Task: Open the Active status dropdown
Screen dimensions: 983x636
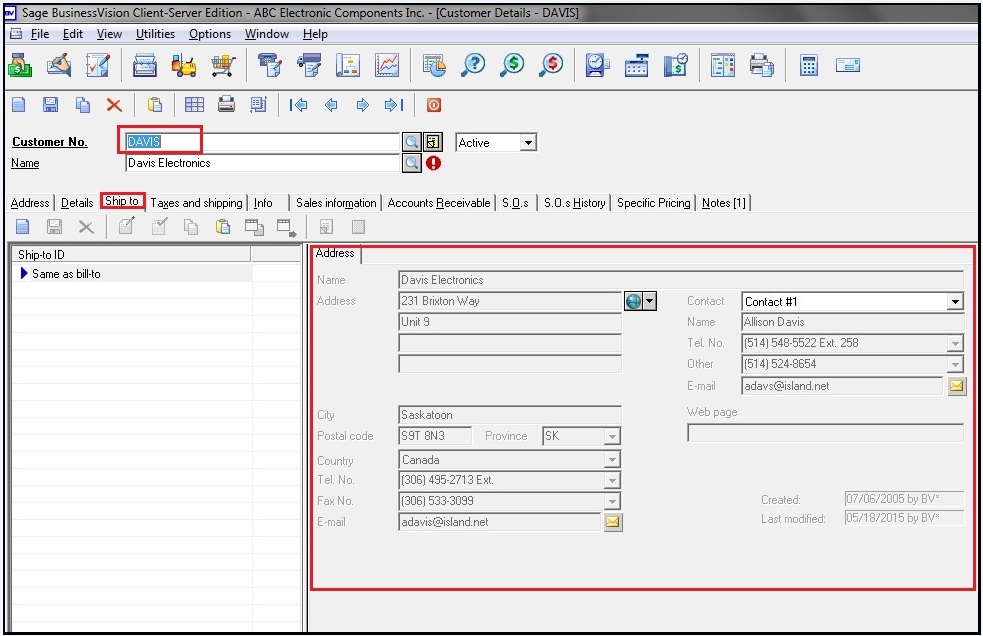Action: pos(528,143)
